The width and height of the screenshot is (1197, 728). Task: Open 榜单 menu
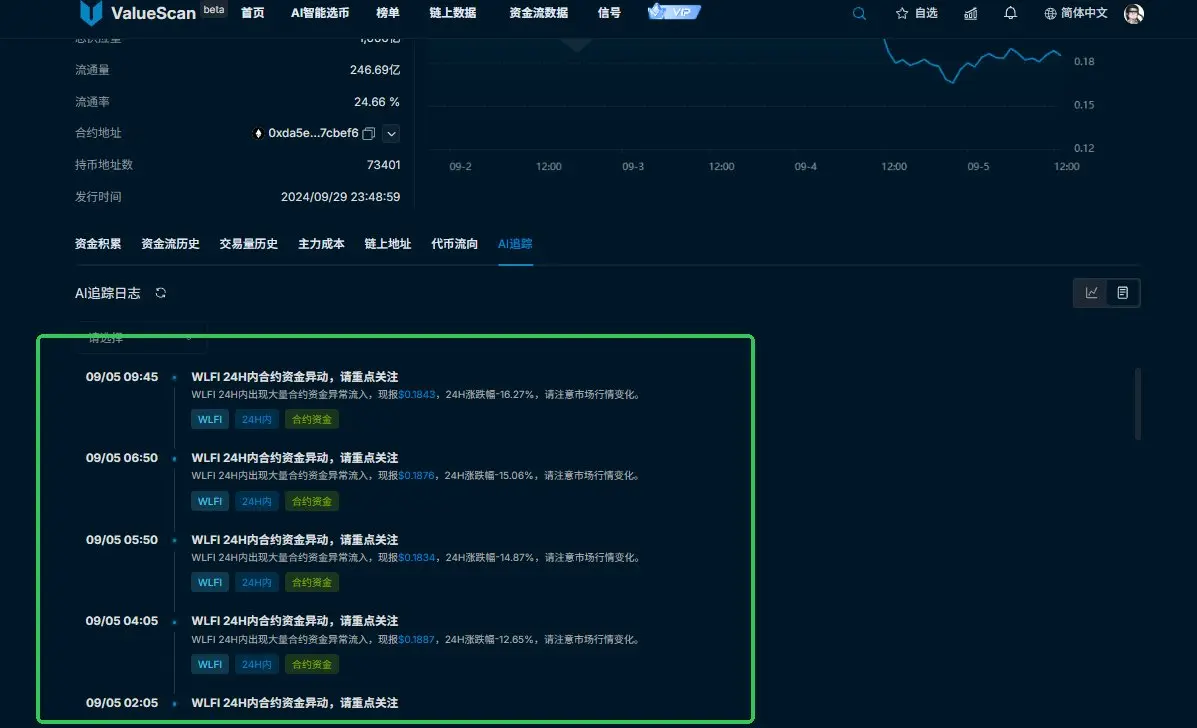(388, 13)
